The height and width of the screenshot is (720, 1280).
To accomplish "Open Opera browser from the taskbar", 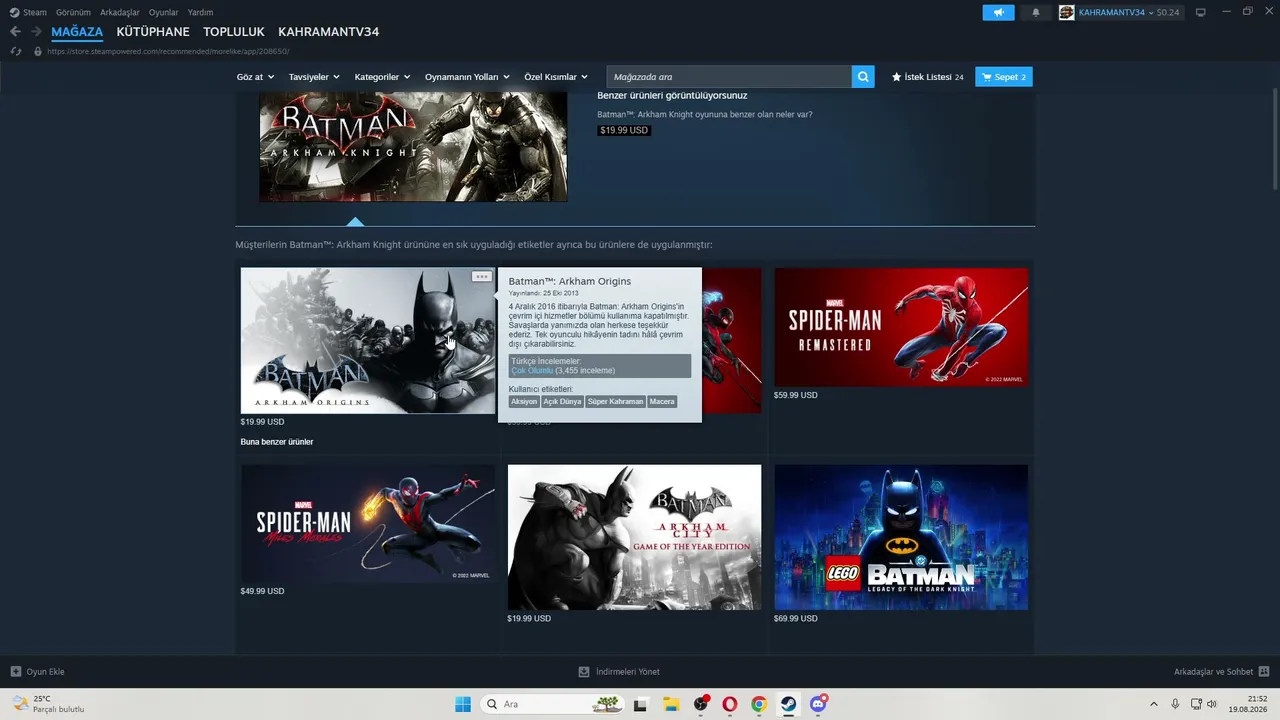I will tap(730, 704).
